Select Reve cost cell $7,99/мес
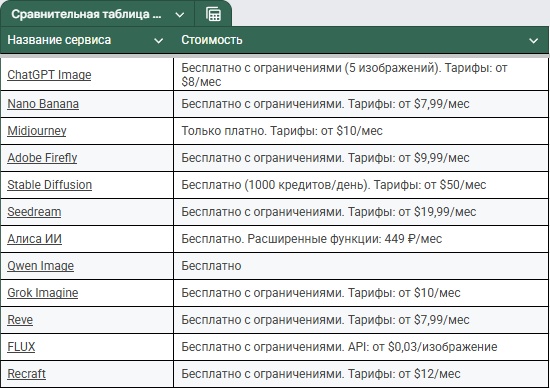Viewport: 550px width, 388px height. [361, 320]
